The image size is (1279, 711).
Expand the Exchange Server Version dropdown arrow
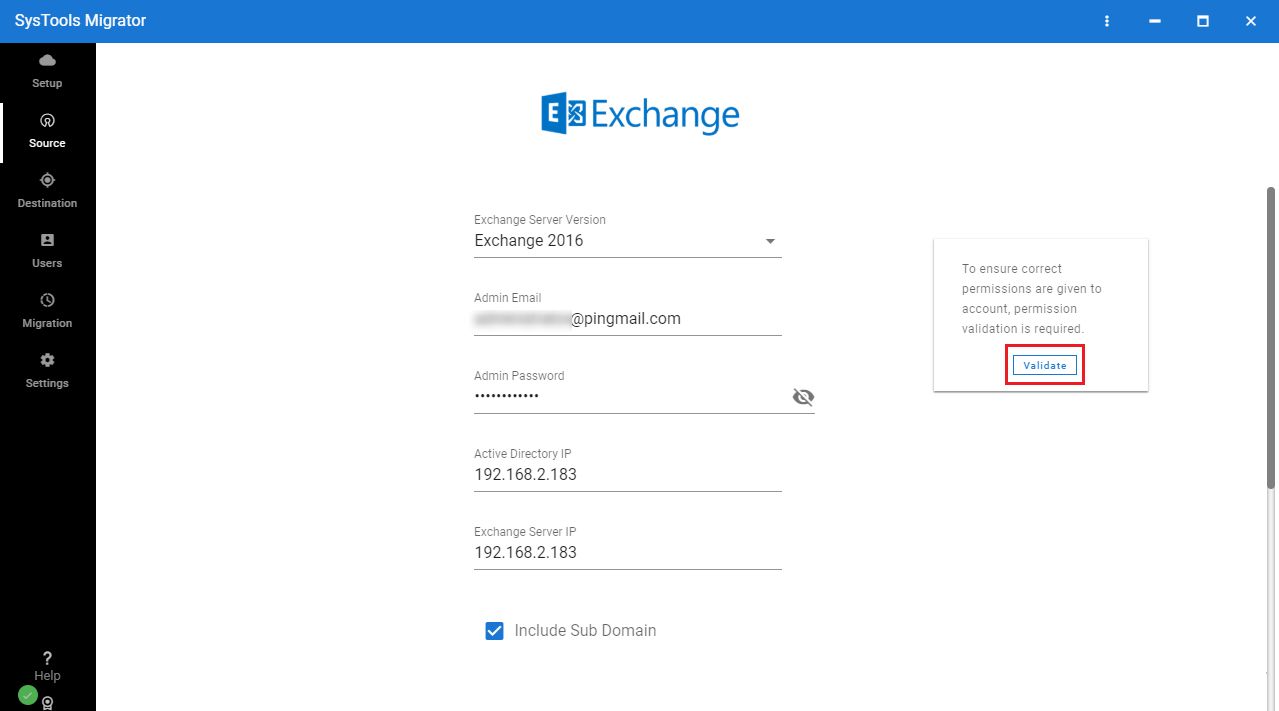click(x=770, y=241)
